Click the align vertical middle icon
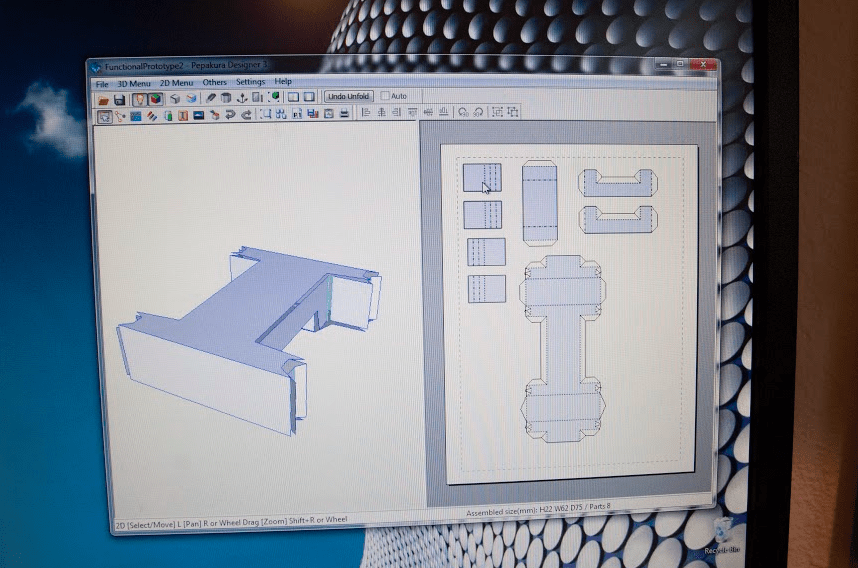Viewport: 858px width, 568px height. point(428,112)
